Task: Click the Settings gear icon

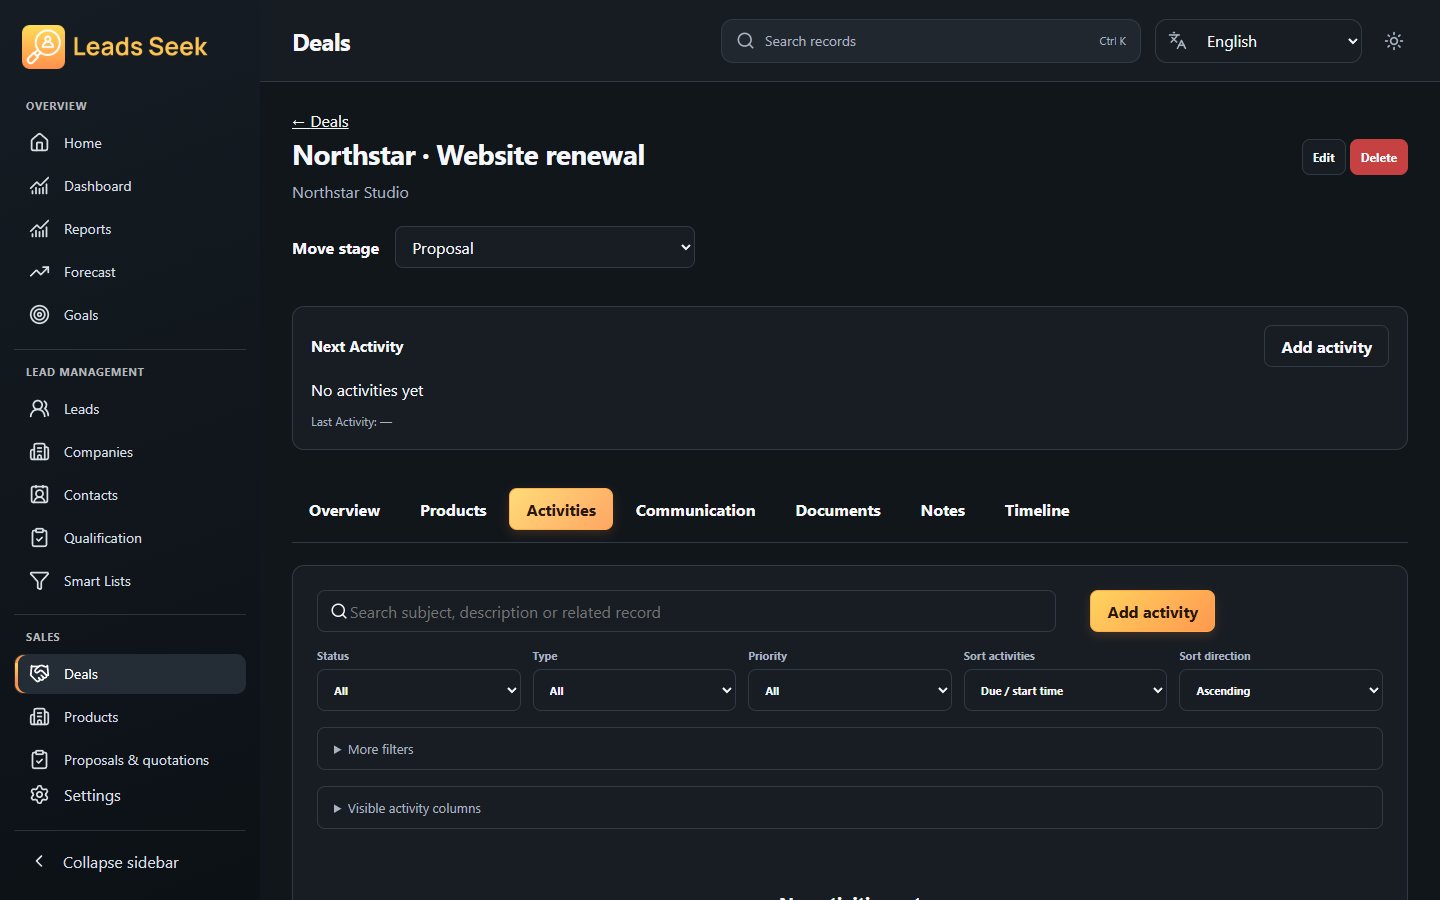Action: (39, 795)
